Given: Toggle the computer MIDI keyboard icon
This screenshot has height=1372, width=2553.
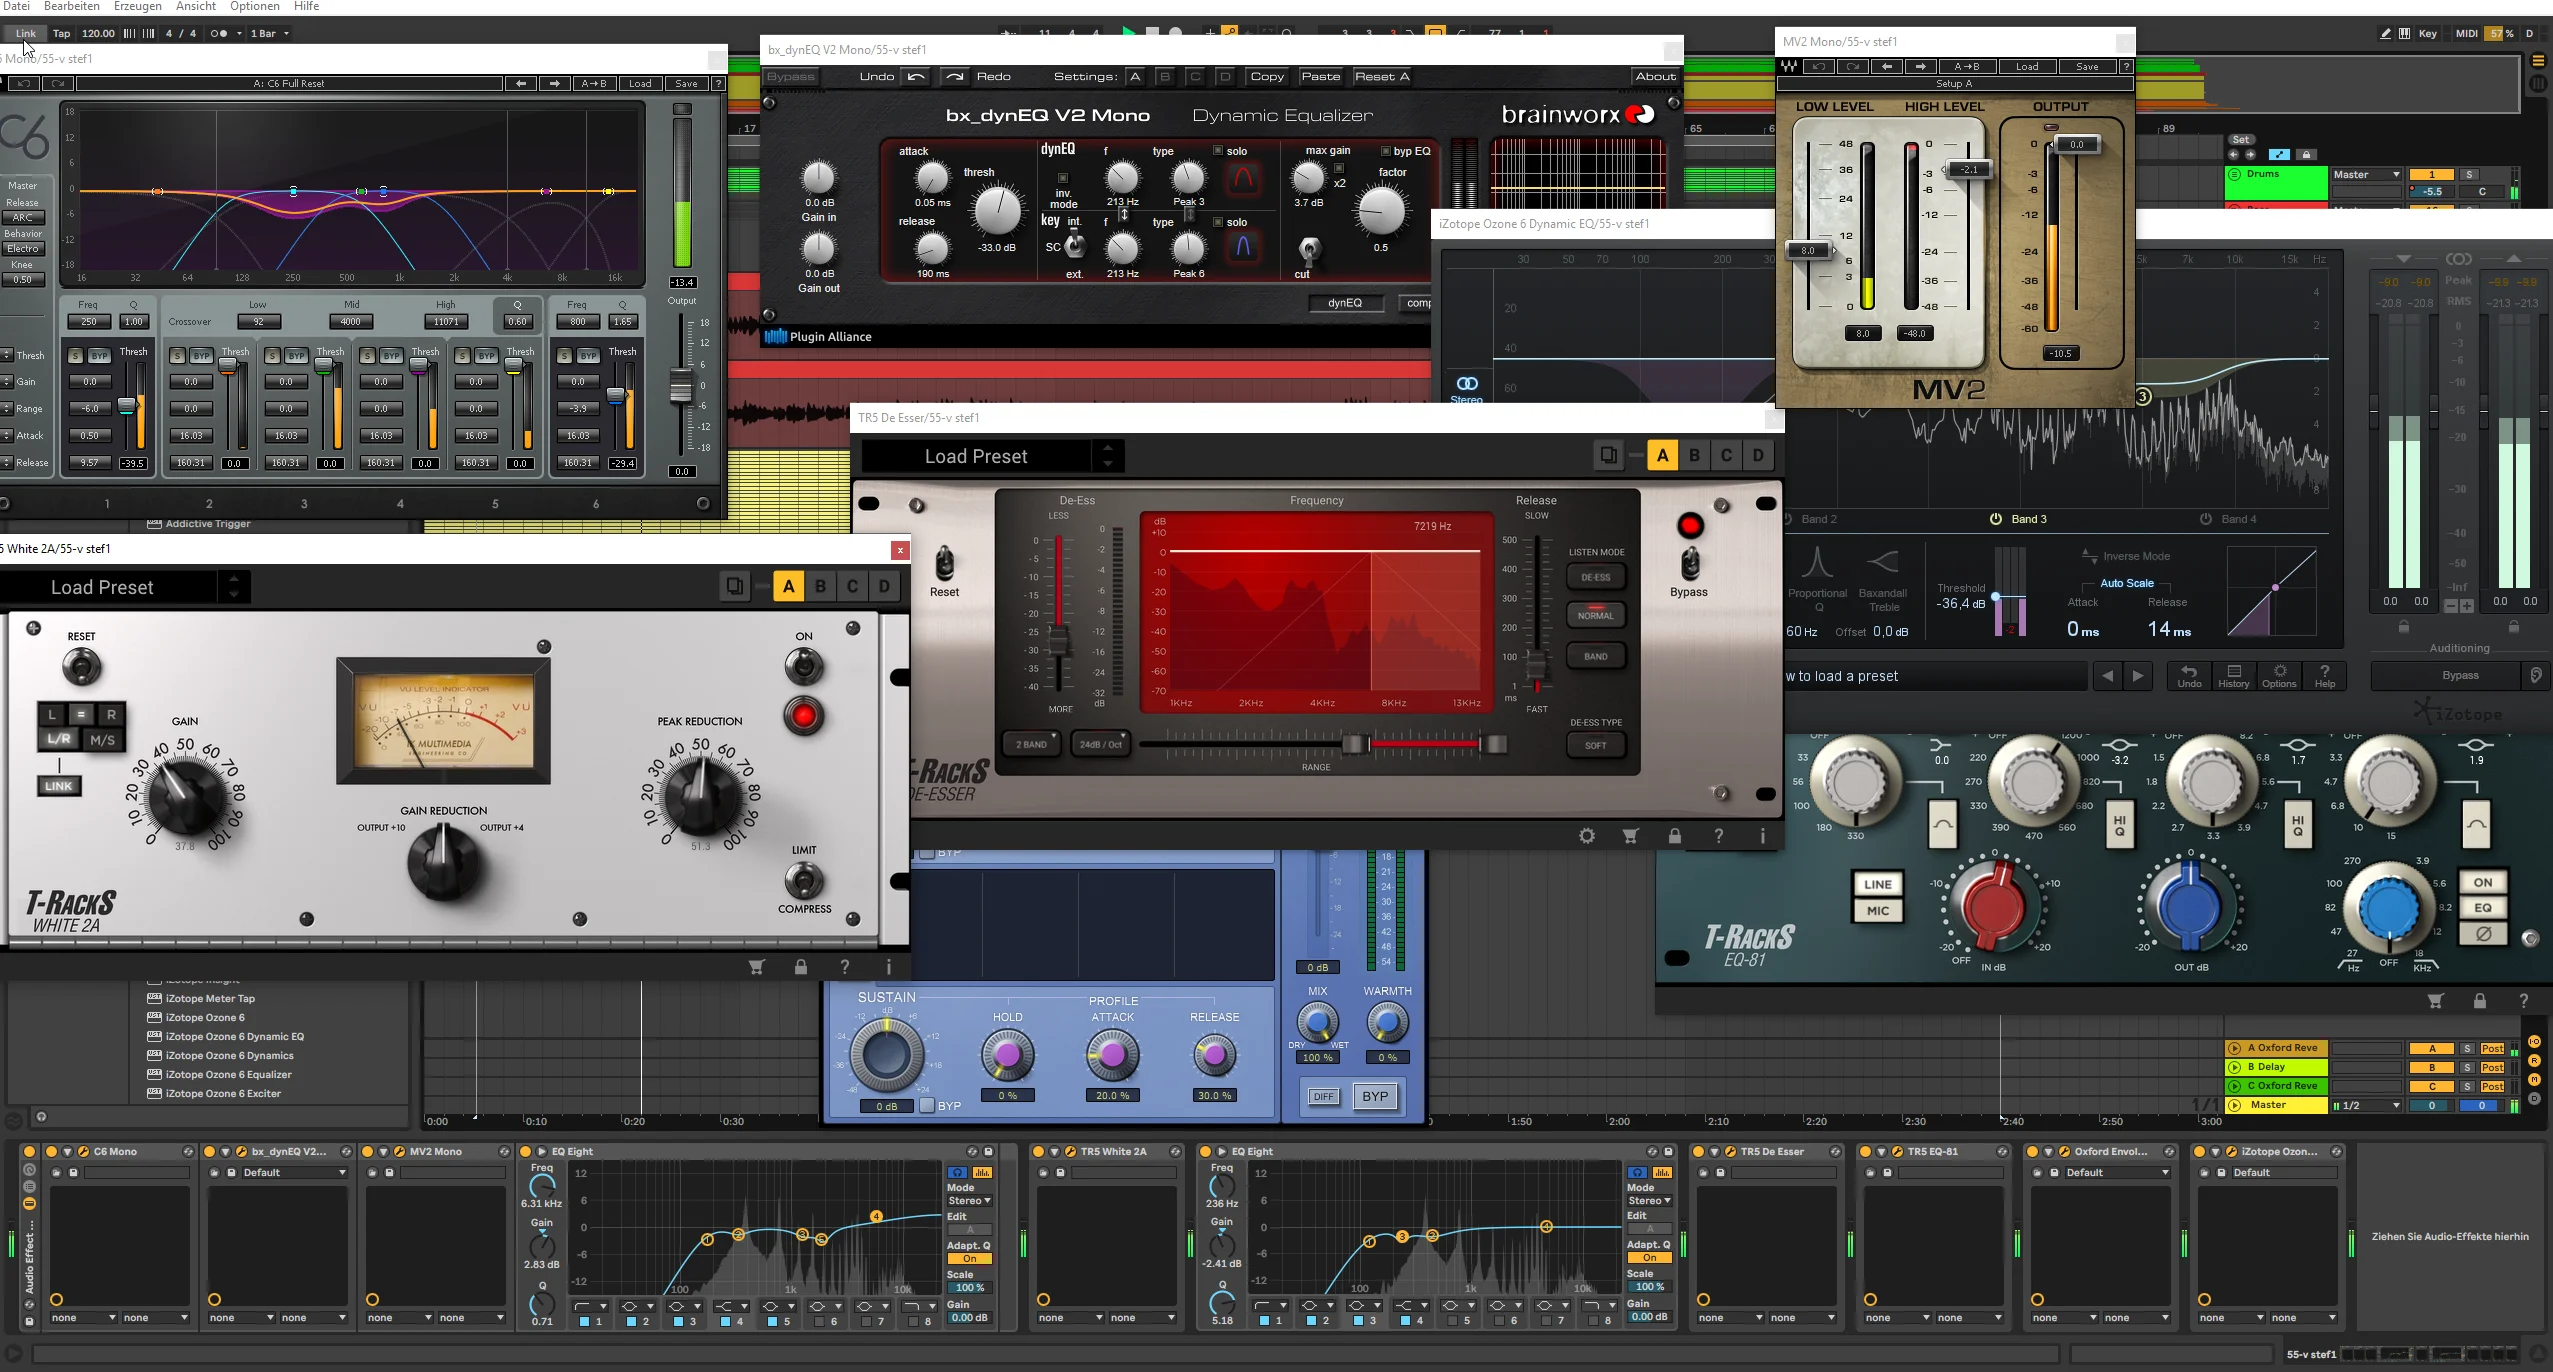Looking at the screenshot, I should (x=2405, y=33).
